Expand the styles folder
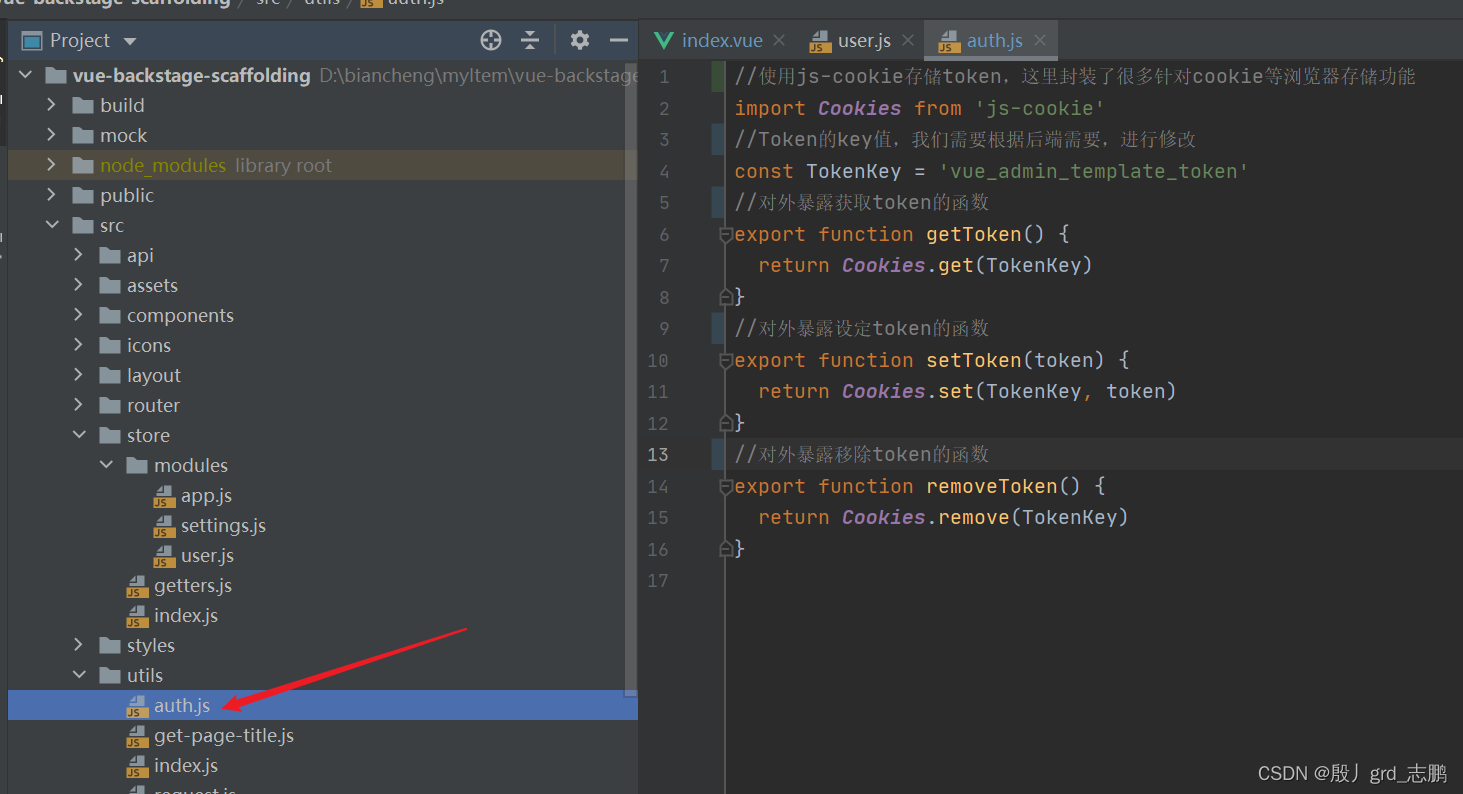 tap(79, 645)
